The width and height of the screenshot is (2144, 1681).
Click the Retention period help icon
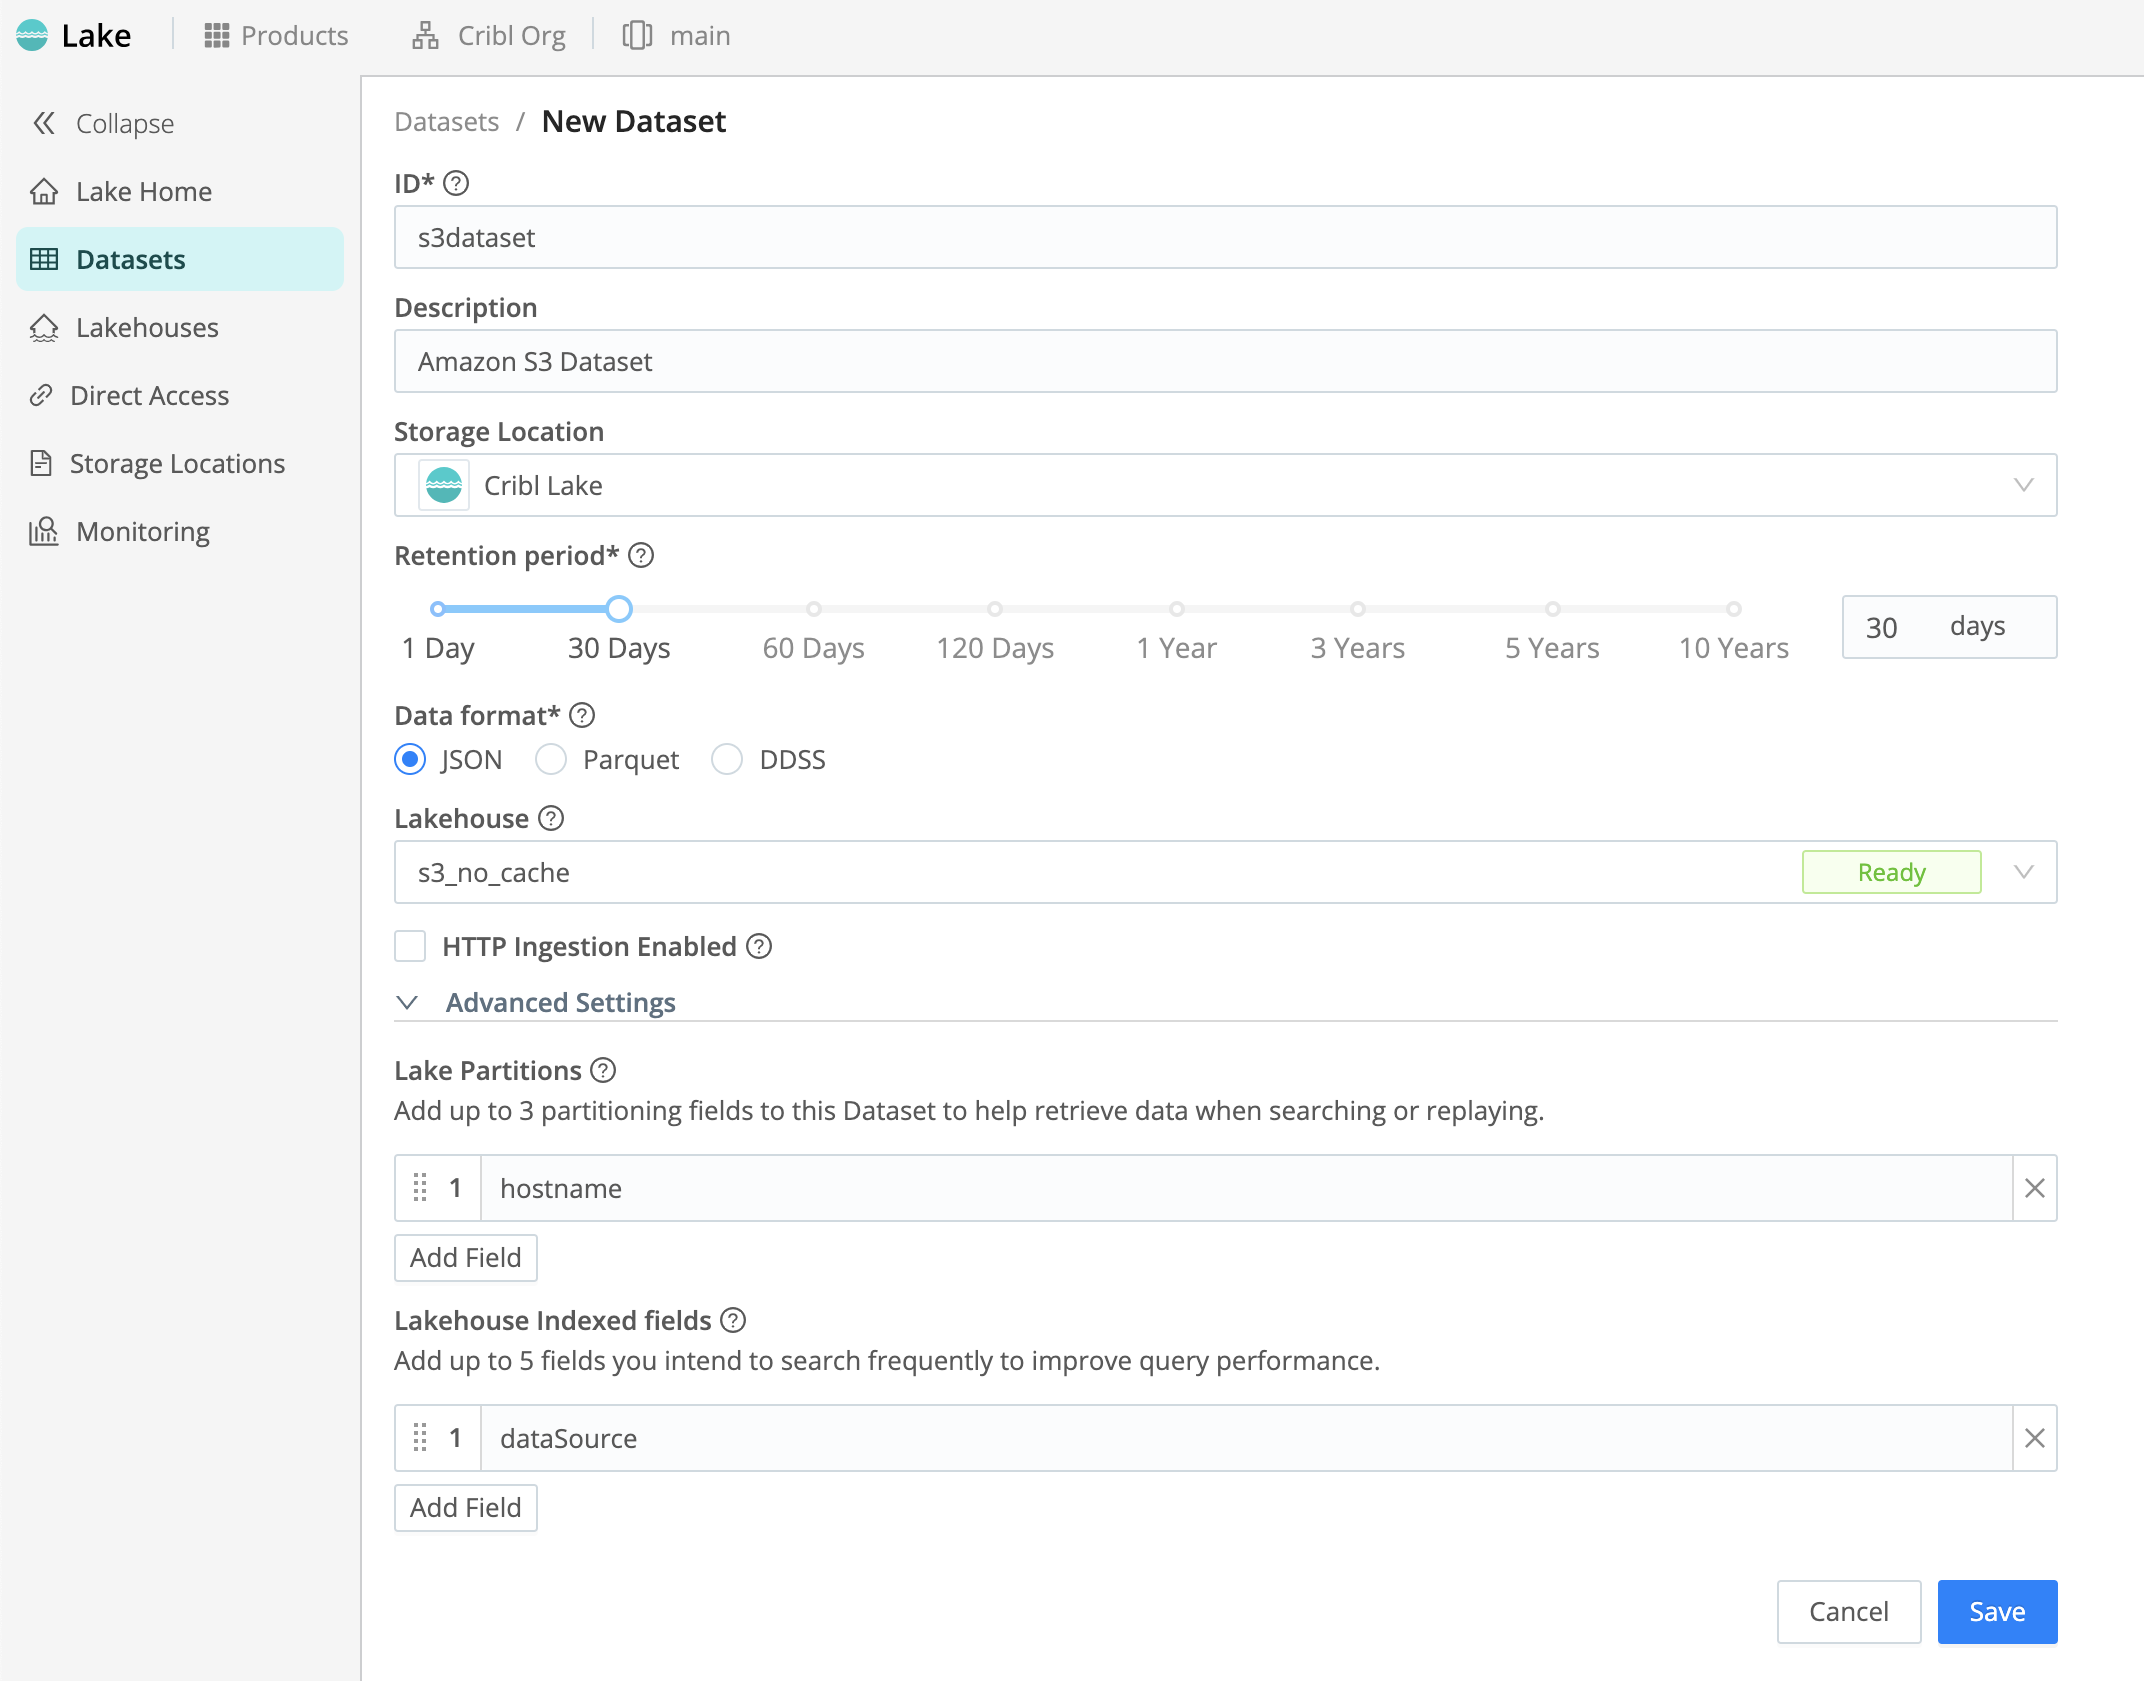coord(641,555)
